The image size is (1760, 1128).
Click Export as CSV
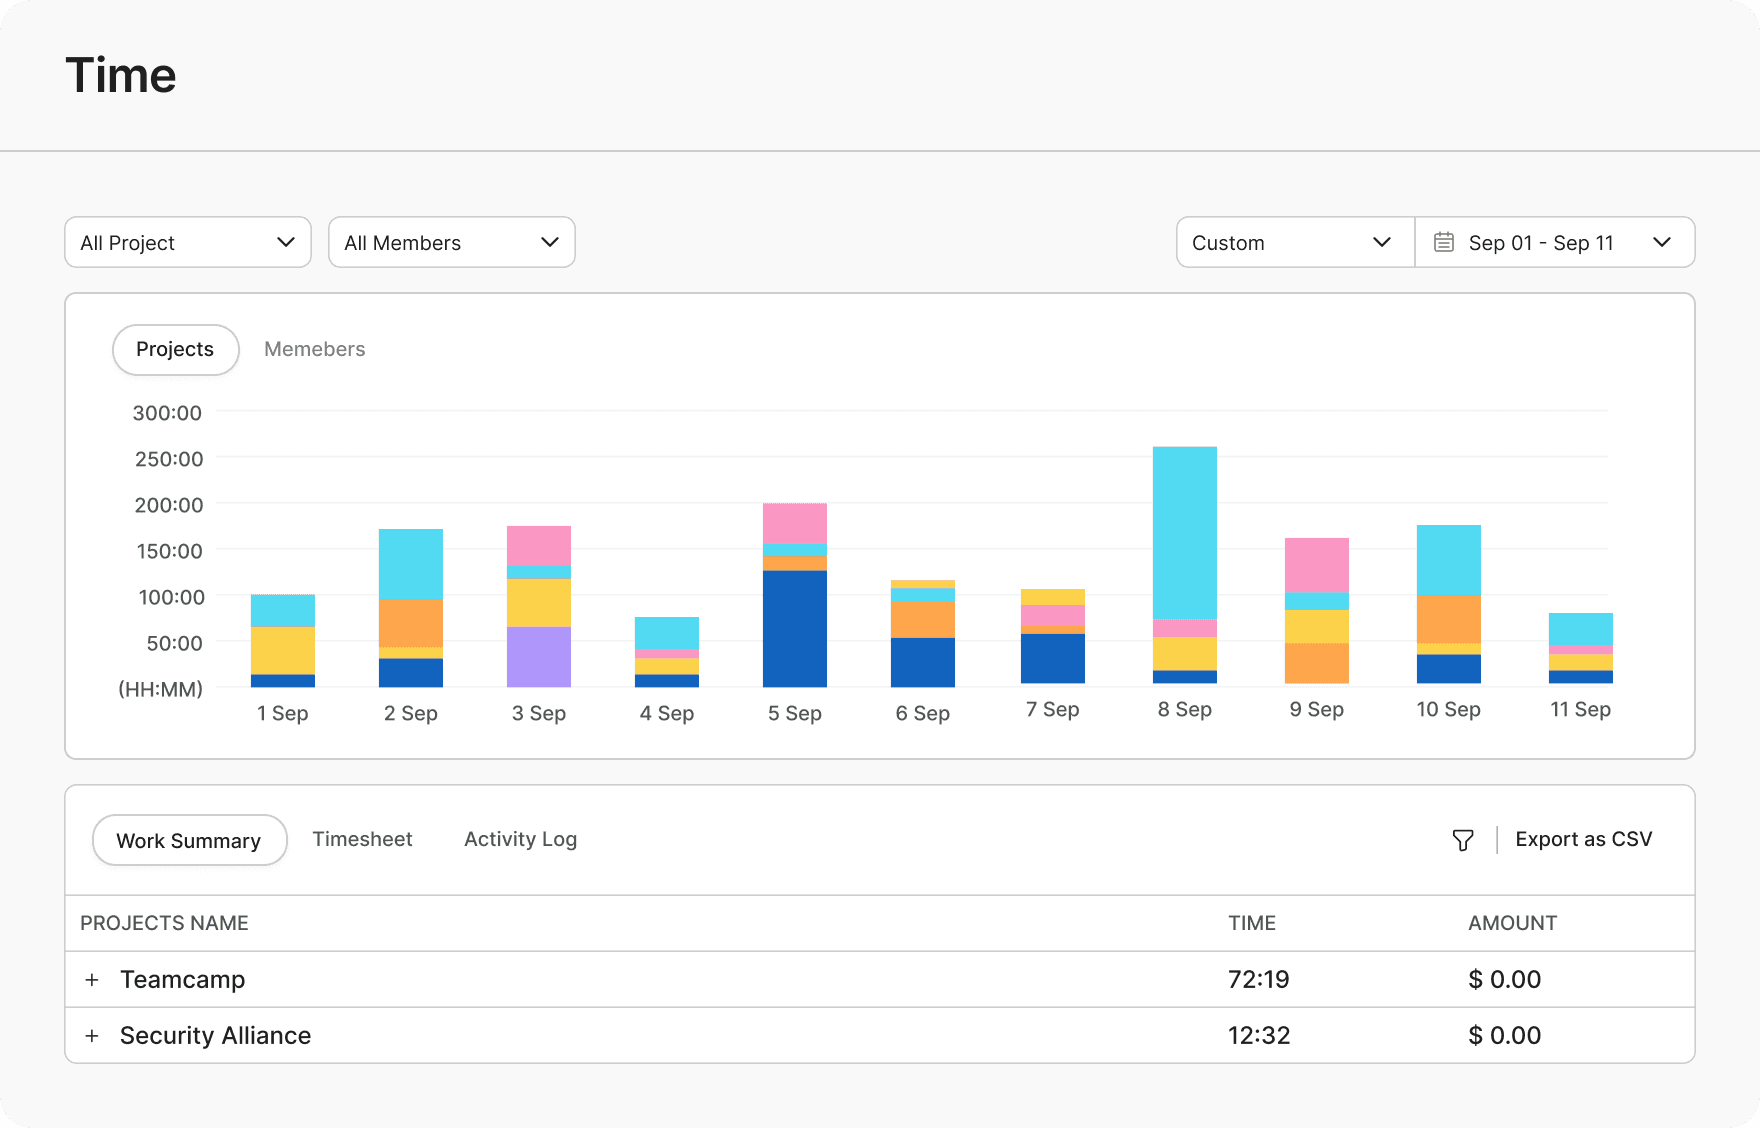pos(1584,839)
